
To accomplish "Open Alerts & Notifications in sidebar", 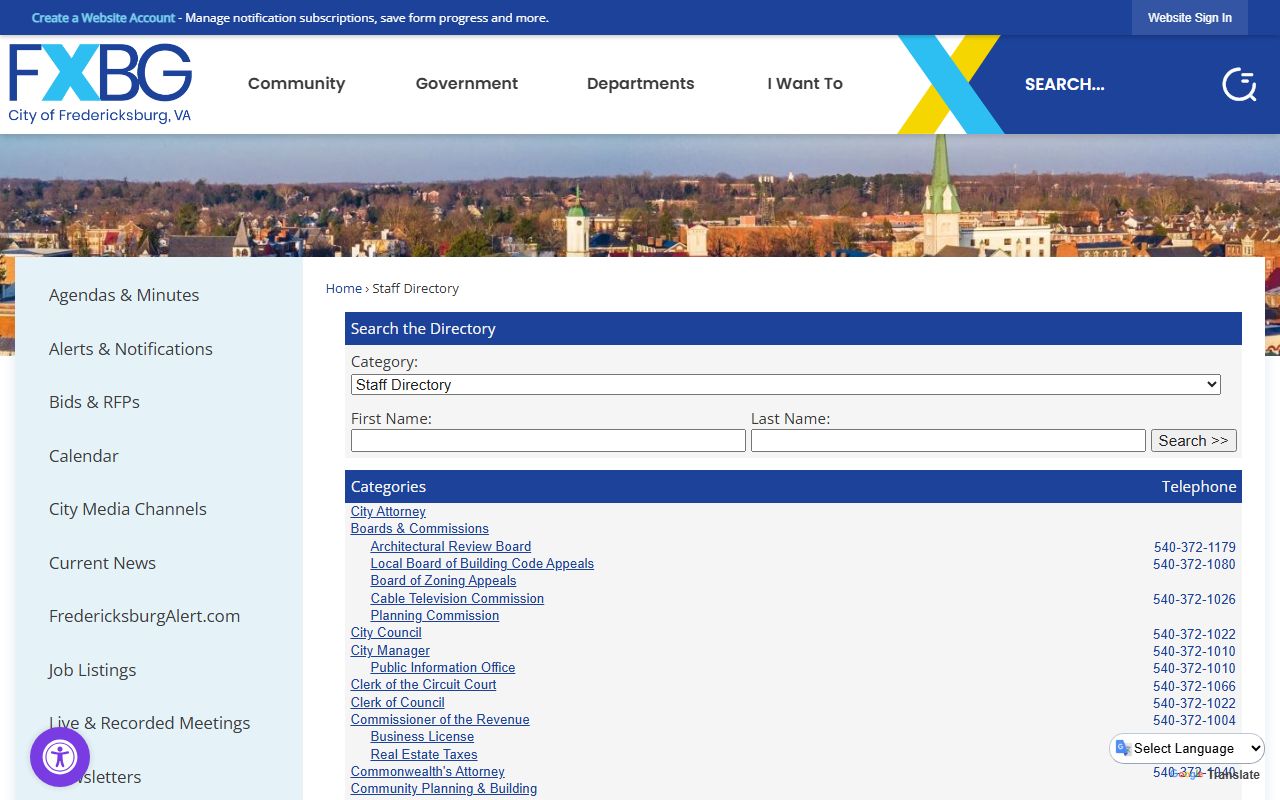I will pyautogui.click(x=131, y=349).
